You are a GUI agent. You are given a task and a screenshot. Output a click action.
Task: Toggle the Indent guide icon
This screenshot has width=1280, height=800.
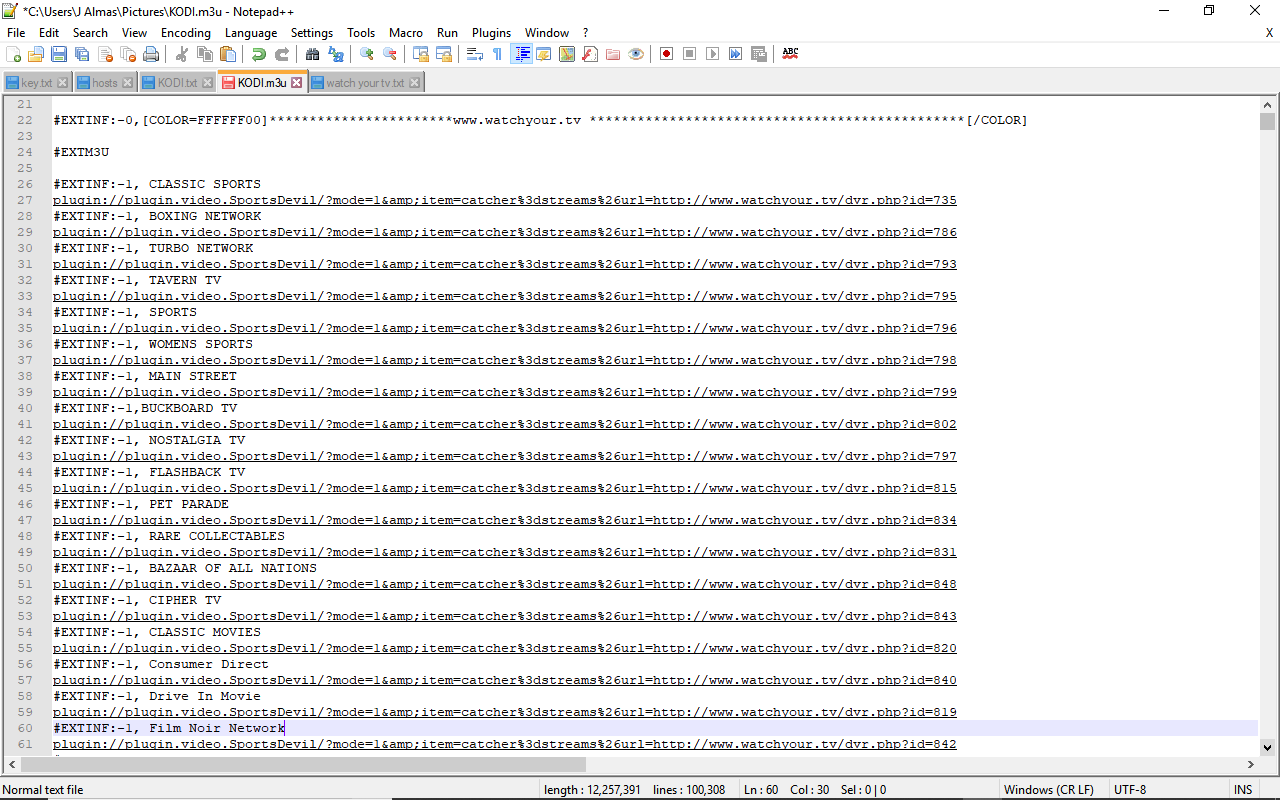(521, 54)
